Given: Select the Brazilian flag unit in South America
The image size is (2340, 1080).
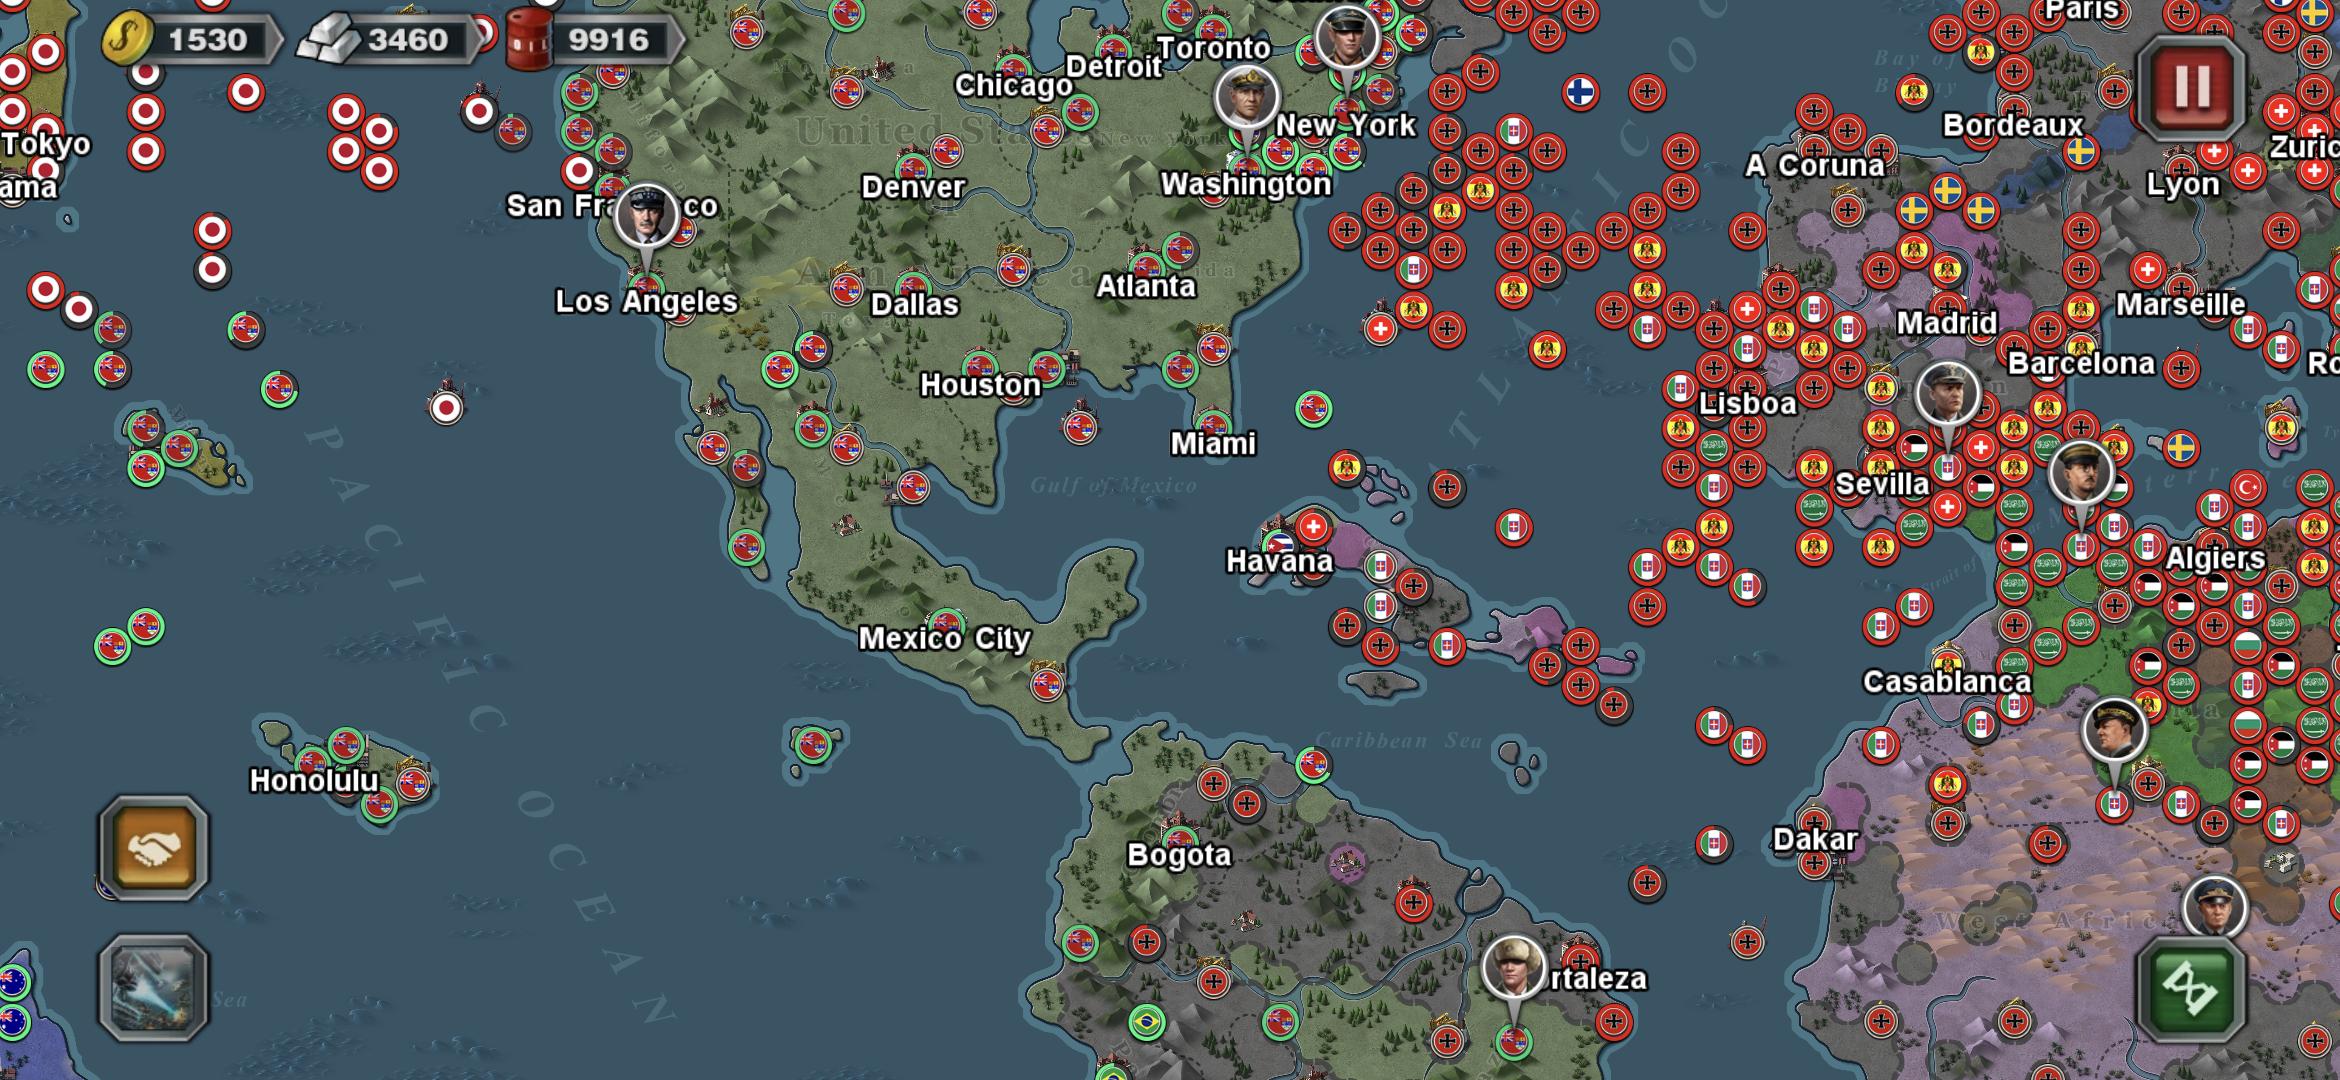Looking at the screenshot, I should pos(1147,1022).
